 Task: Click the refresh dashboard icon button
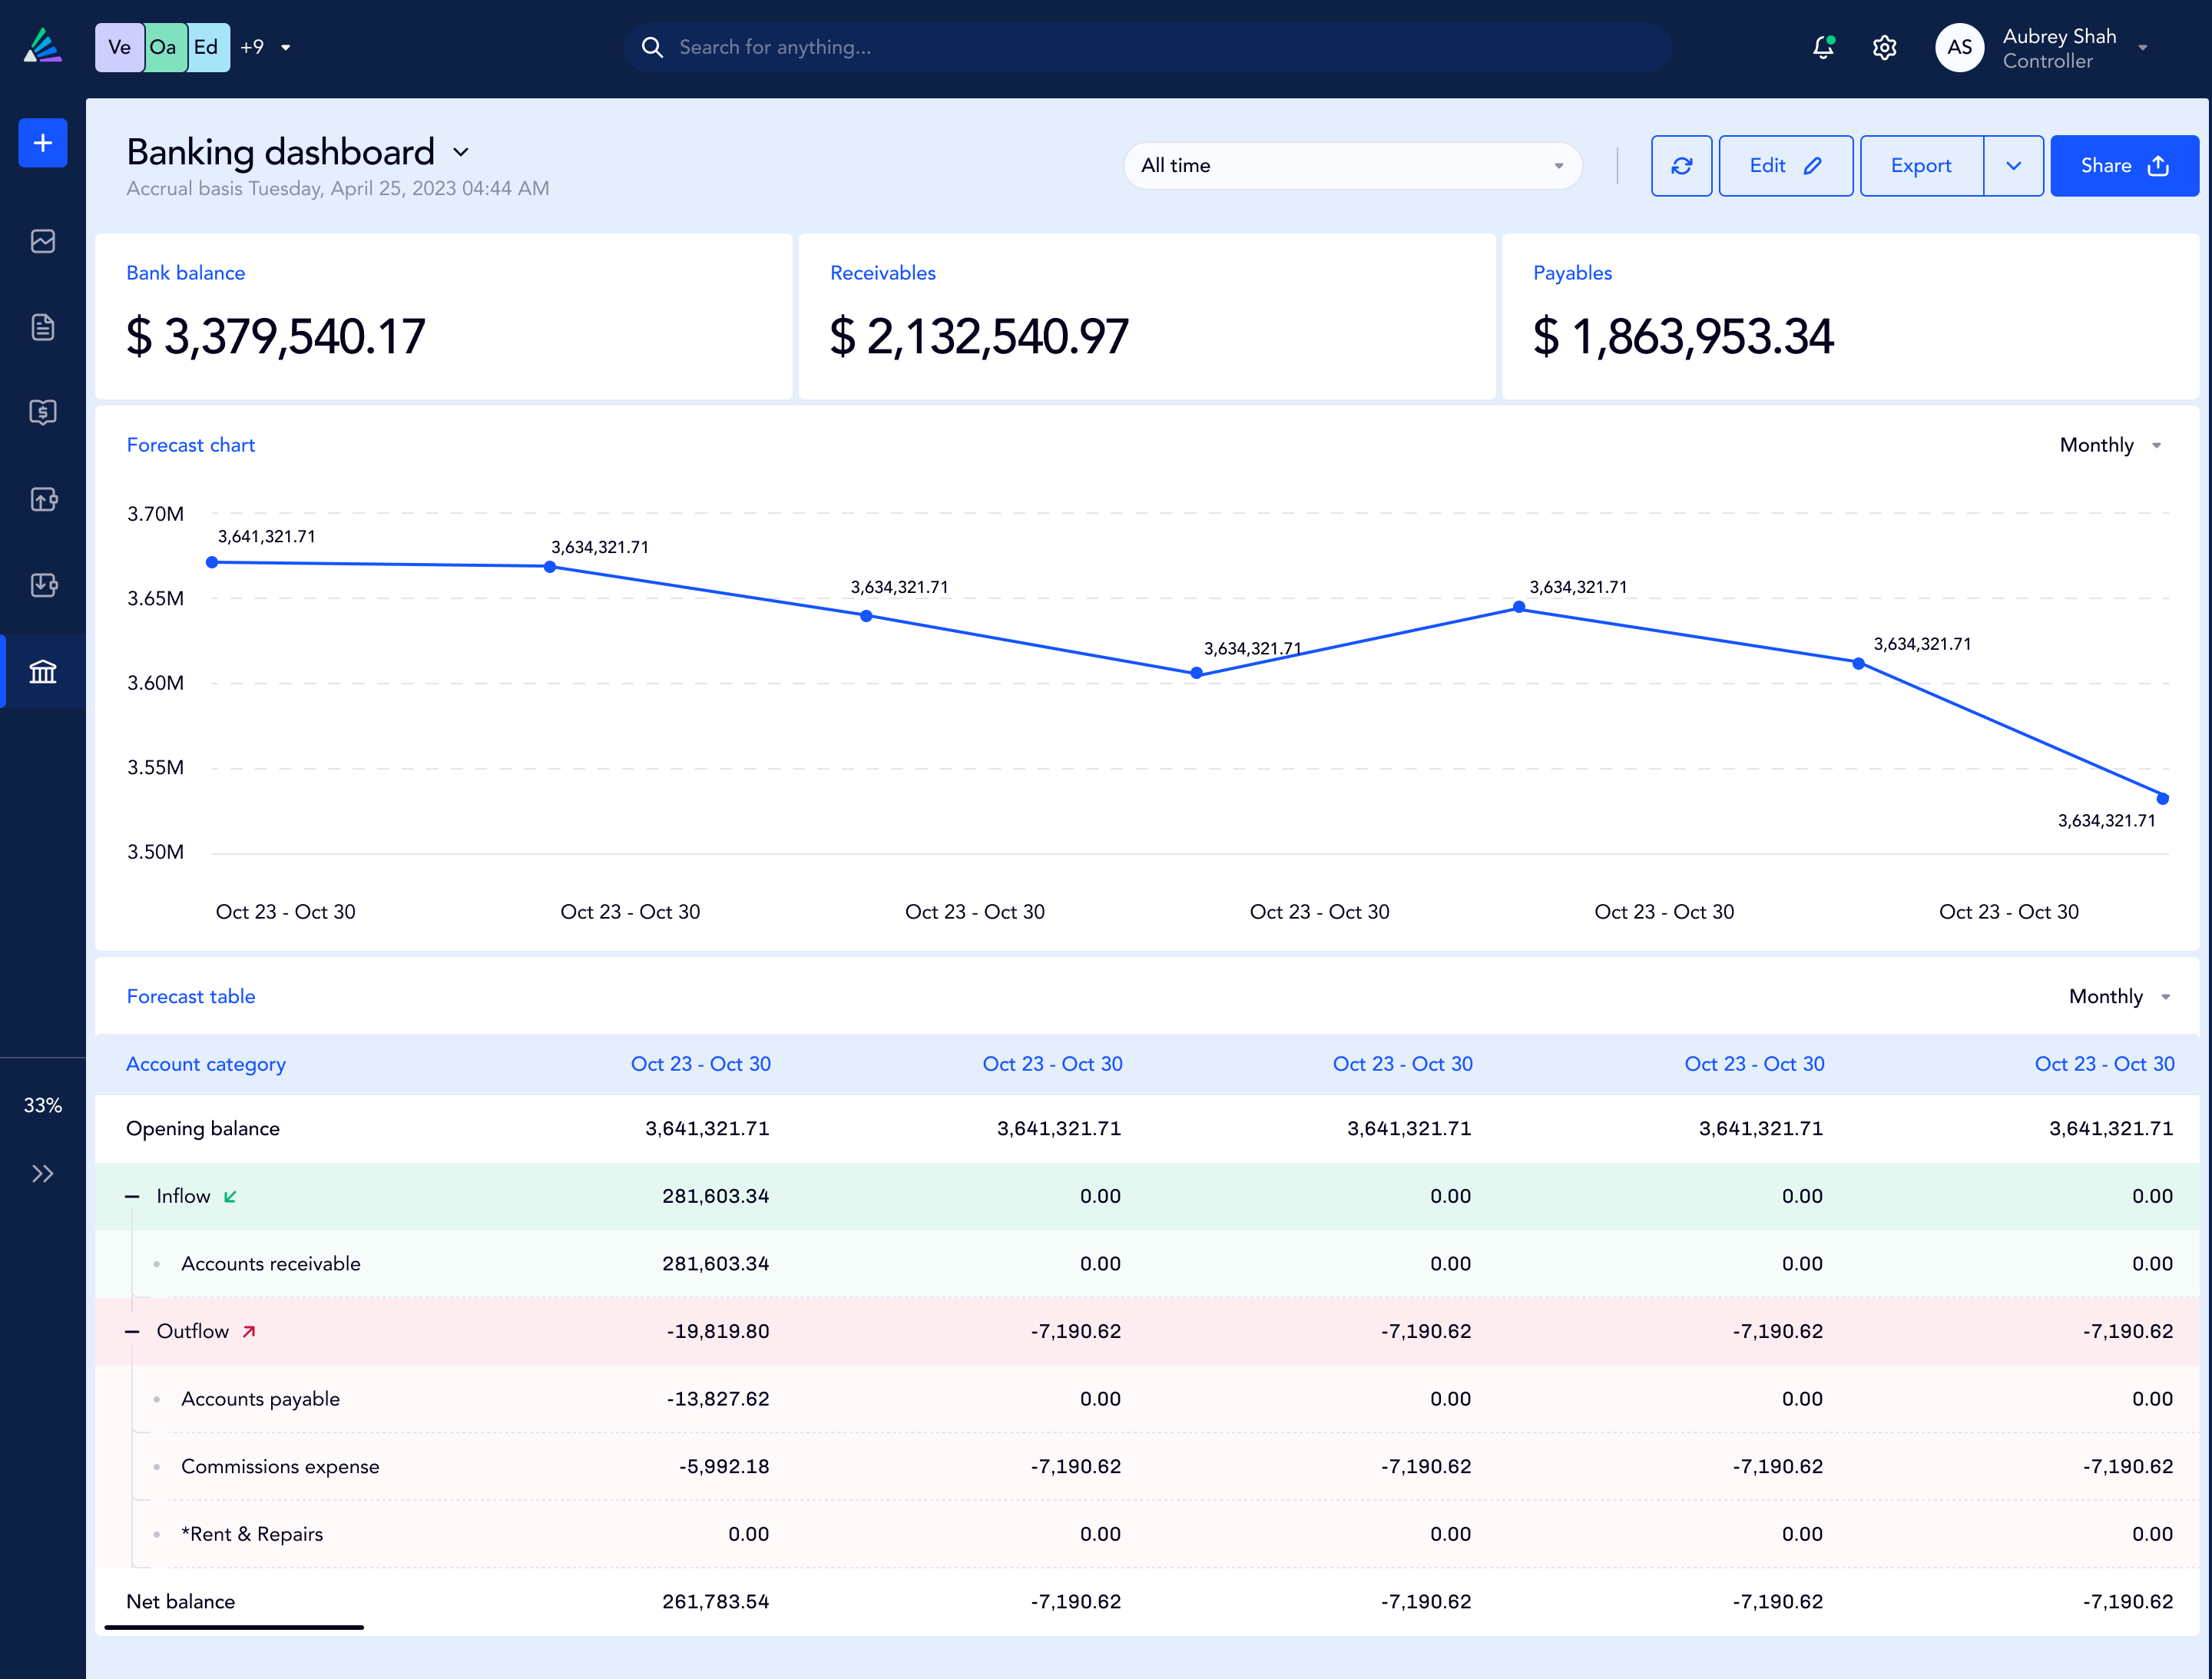[x=1681, y=166]
